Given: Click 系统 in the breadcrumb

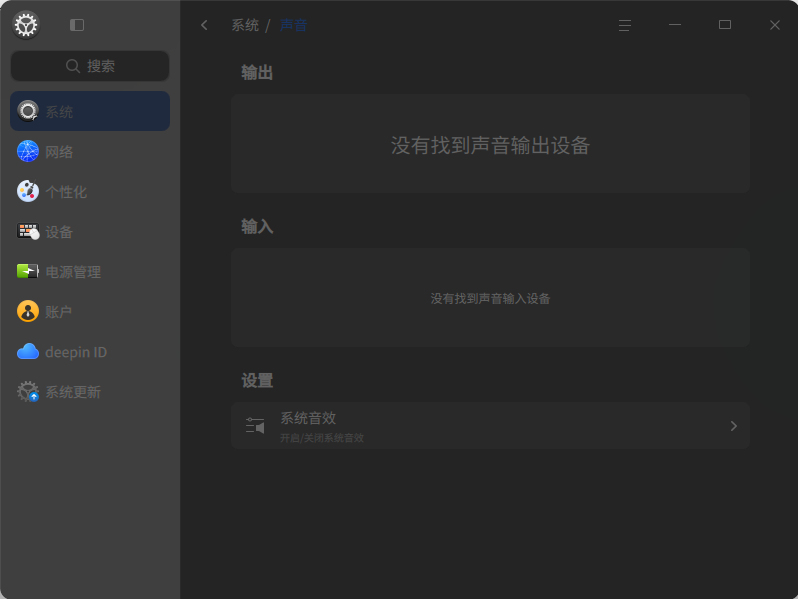Looking at the screenshot, I should (x=245, y=25).
